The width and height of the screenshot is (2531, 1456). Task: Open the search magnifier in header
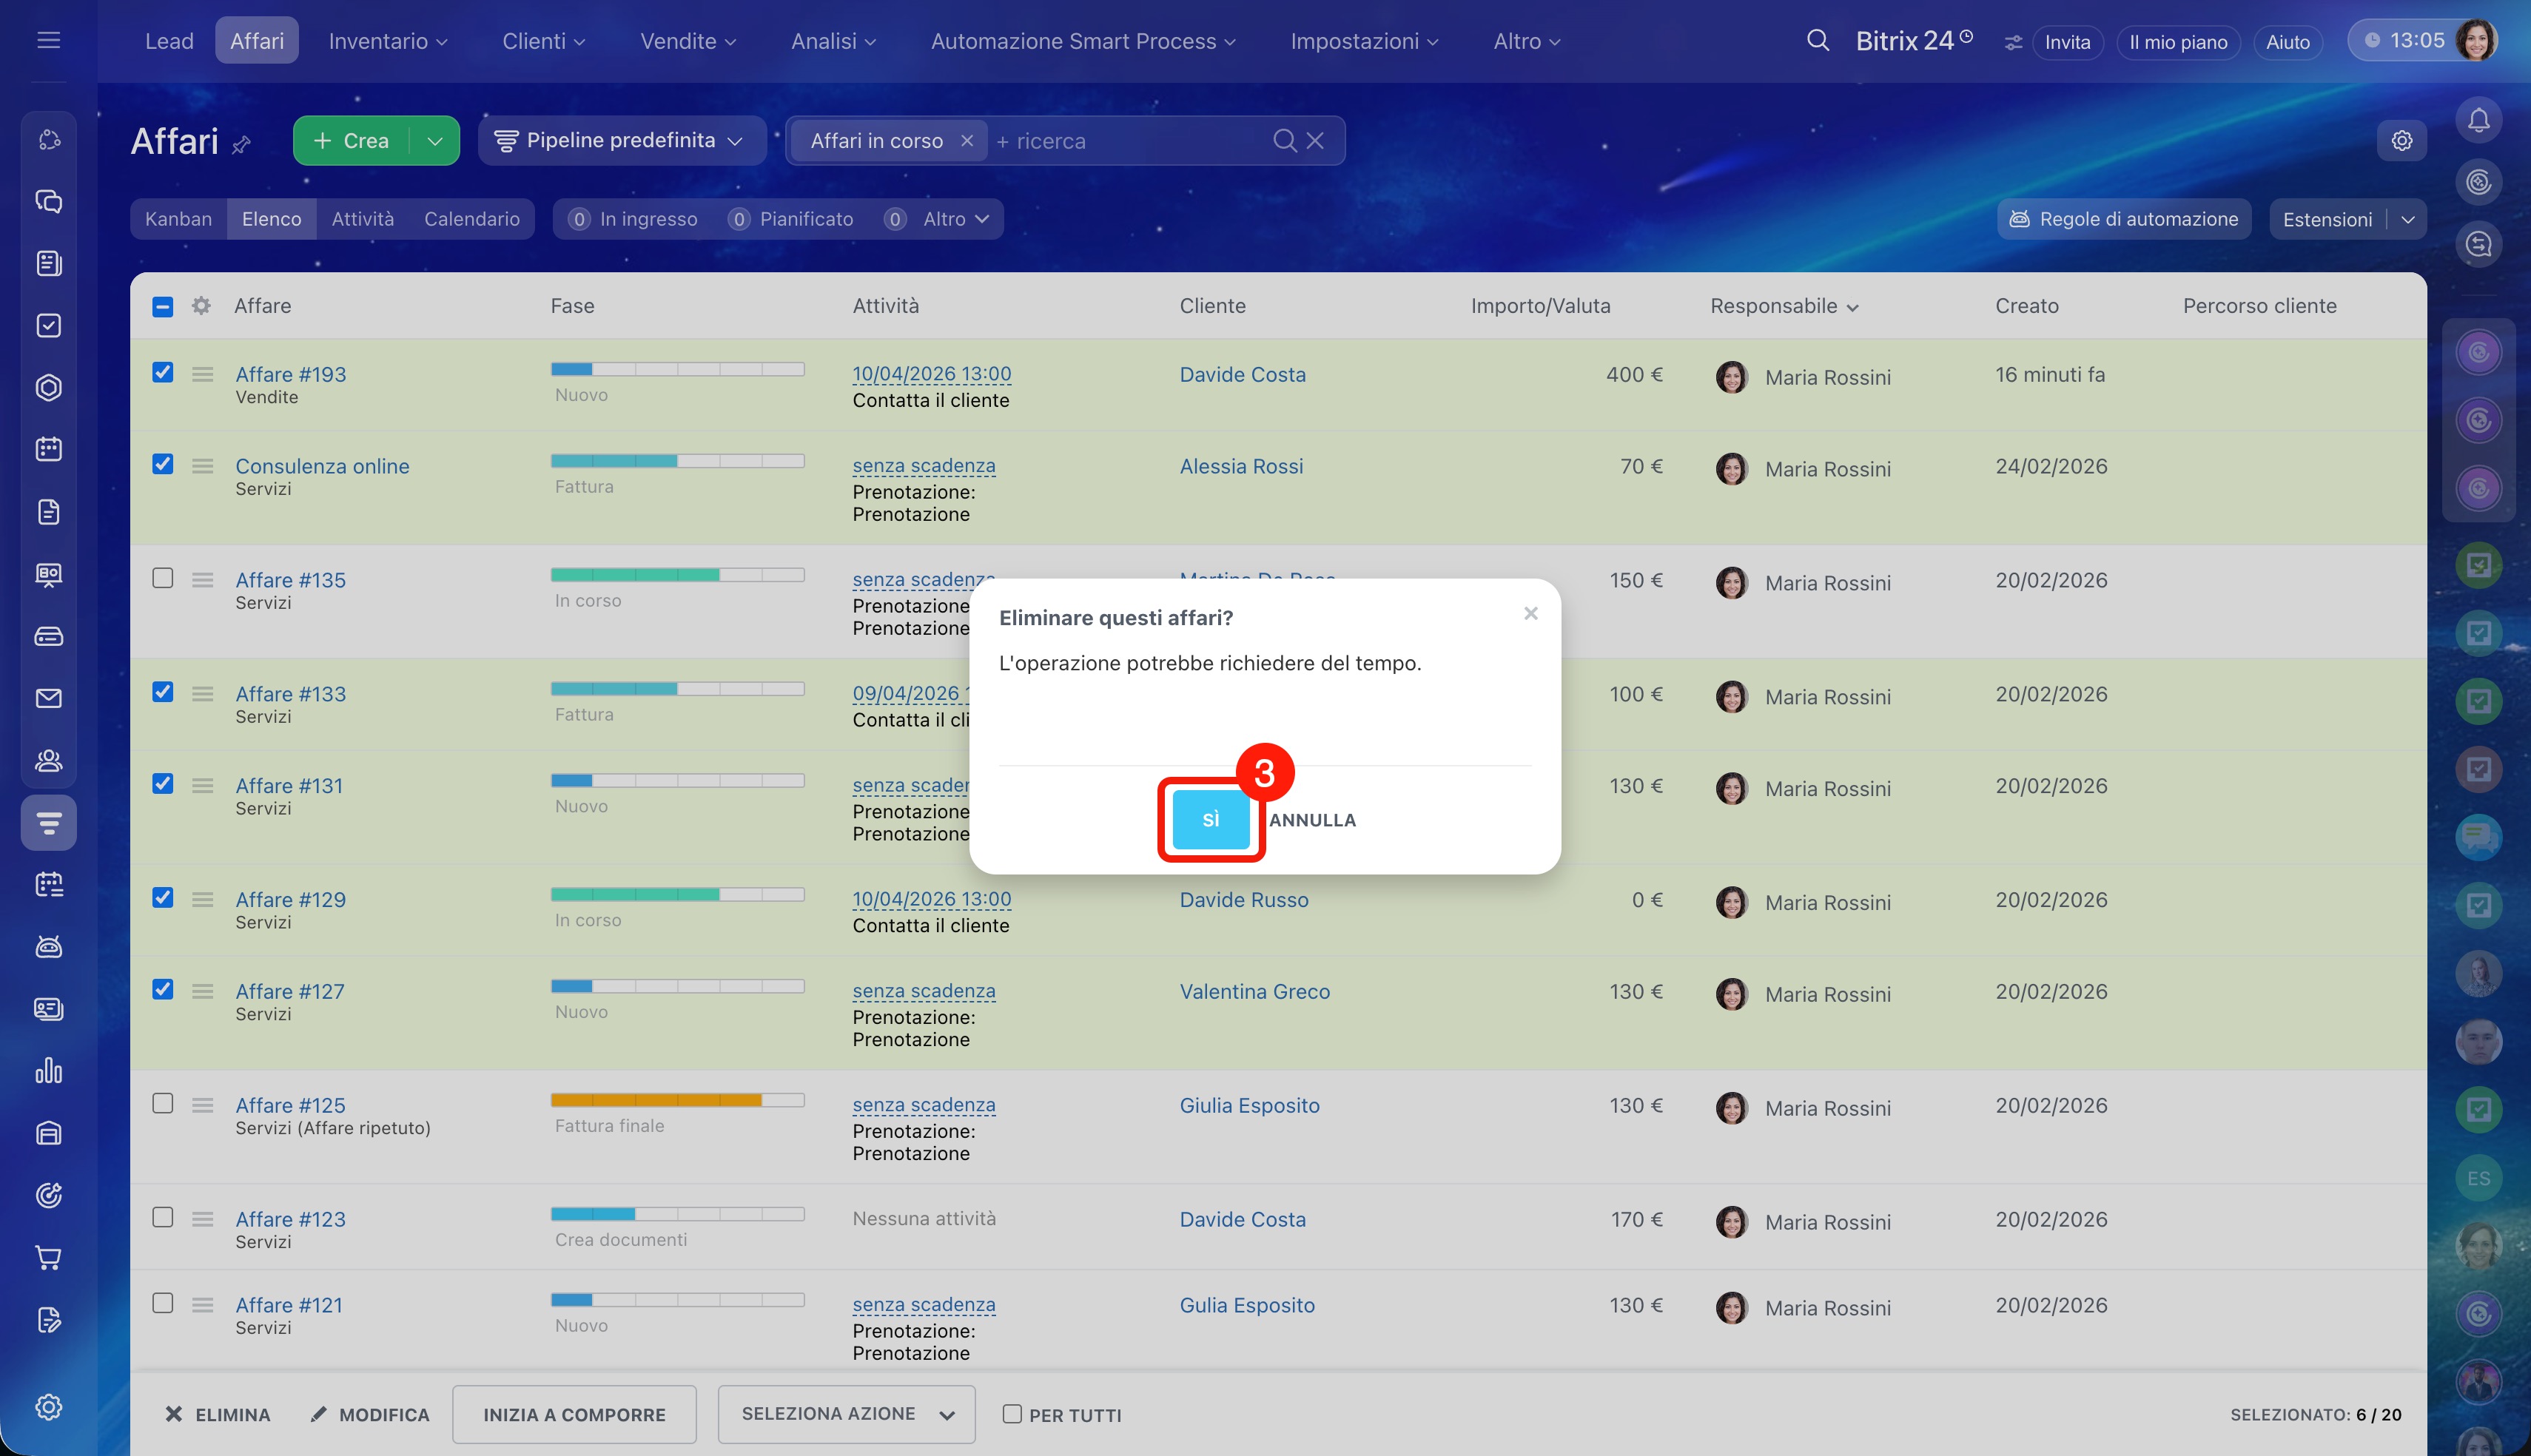(x=1817, y=41)
